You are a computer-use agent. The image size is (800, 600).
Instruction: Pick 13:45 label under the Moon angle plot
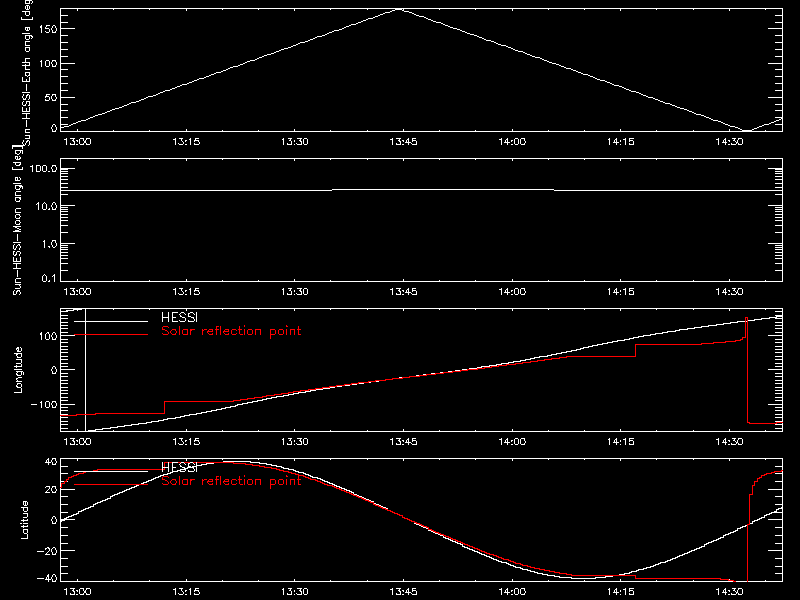pos(404,292)
